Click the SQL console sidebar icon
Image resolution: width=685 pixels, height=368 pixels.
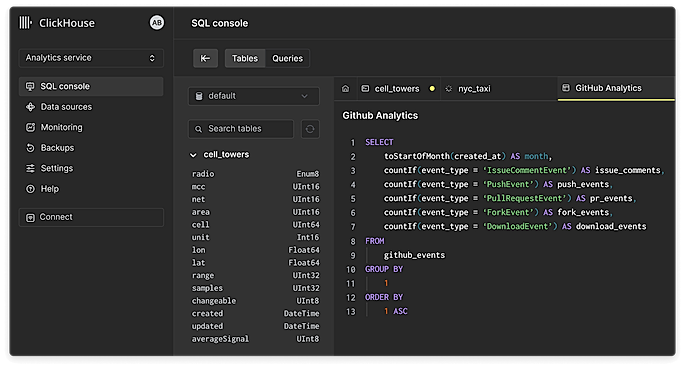30,87
